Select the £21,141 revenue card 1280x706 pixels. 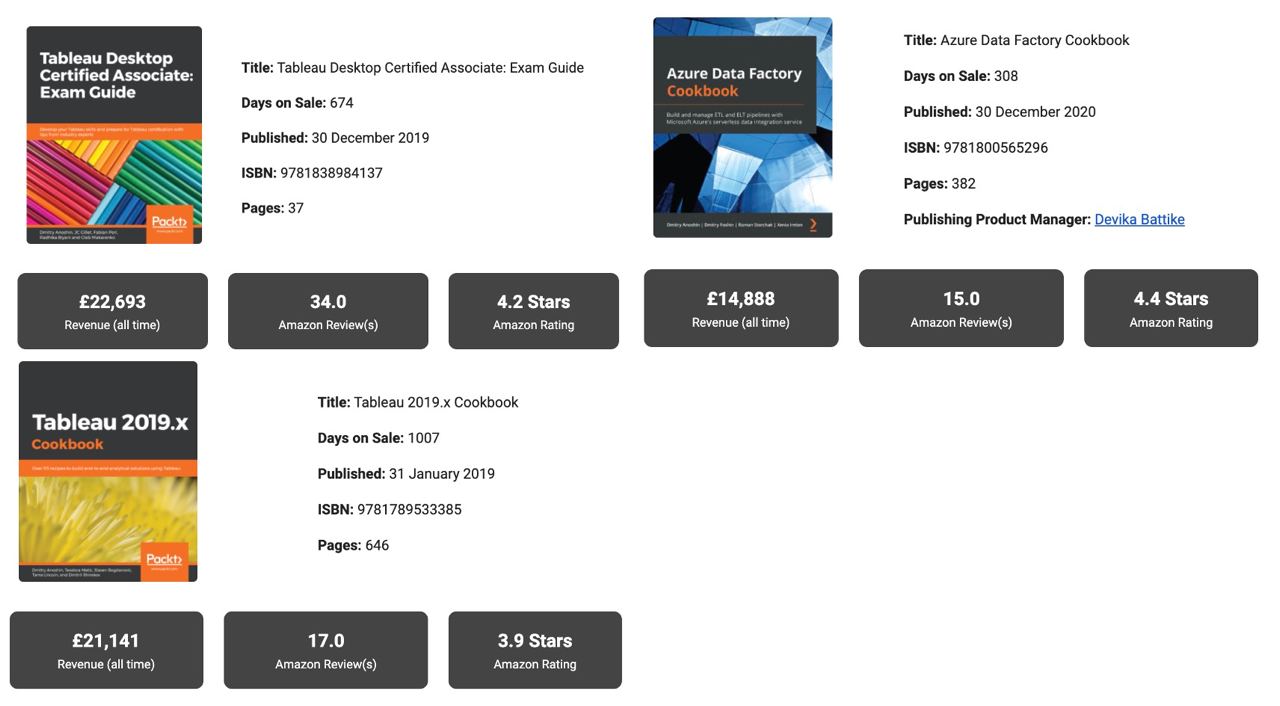point(106,650)
